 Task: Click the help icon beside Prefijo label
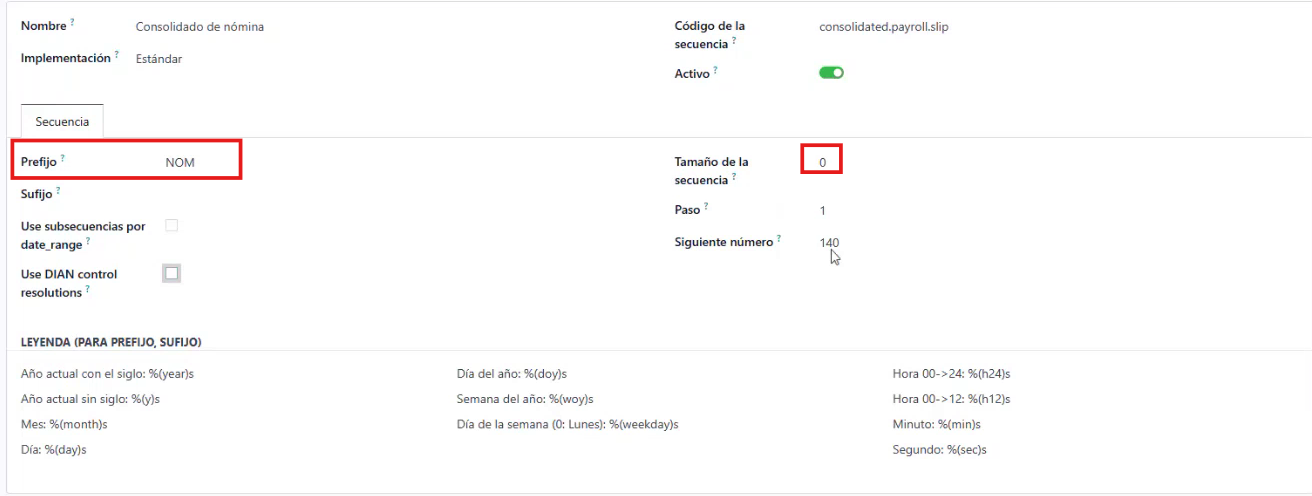pos(62,157)
